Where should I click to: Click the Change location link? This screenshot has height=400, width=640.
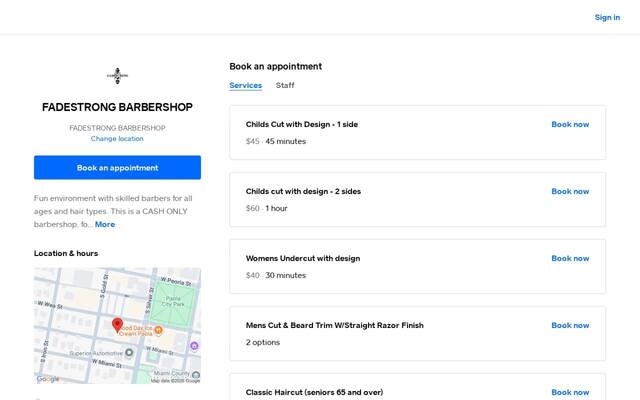point(117,139)
